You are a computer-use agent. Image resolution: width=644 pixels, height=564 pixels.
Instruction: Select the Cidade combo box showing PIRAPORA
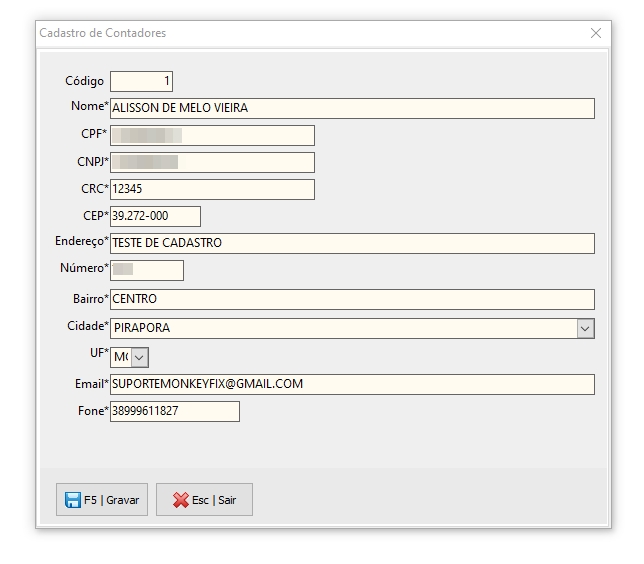[343, 328]
